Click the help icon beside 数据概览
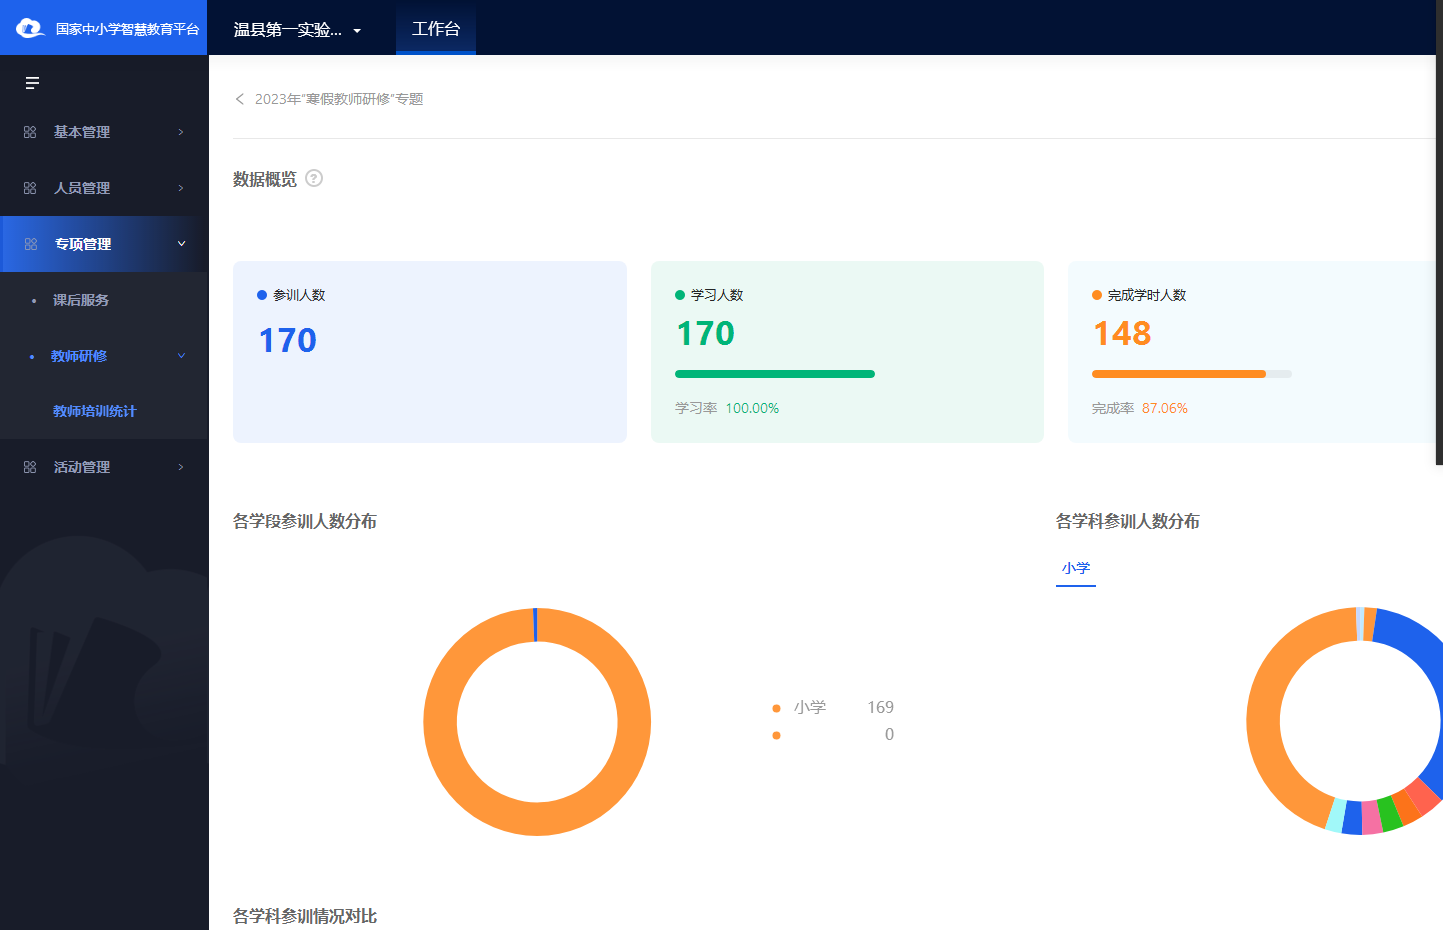 click(314, 179)
